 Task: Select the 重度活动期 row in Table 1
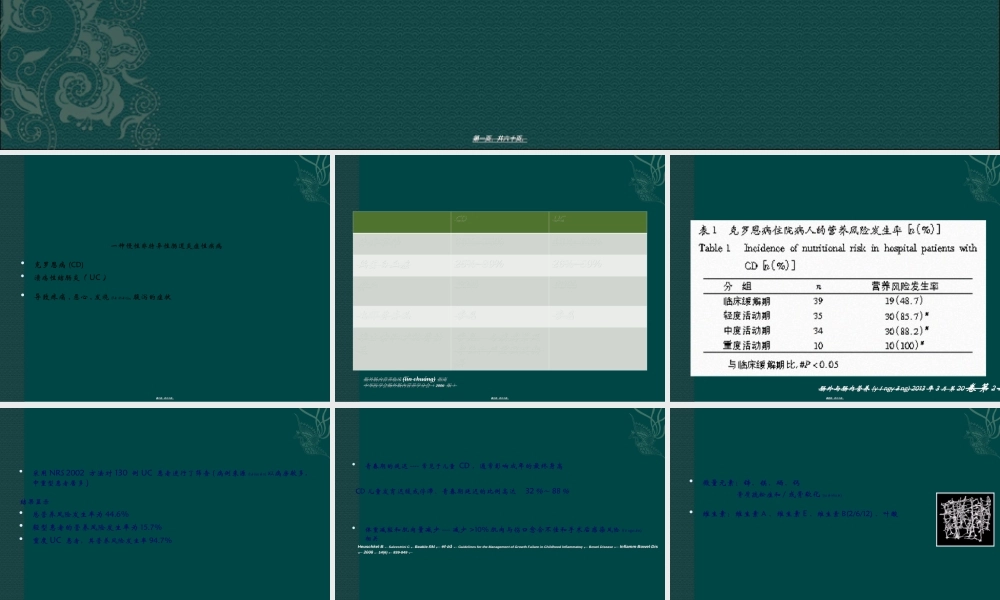coord(834,344)
